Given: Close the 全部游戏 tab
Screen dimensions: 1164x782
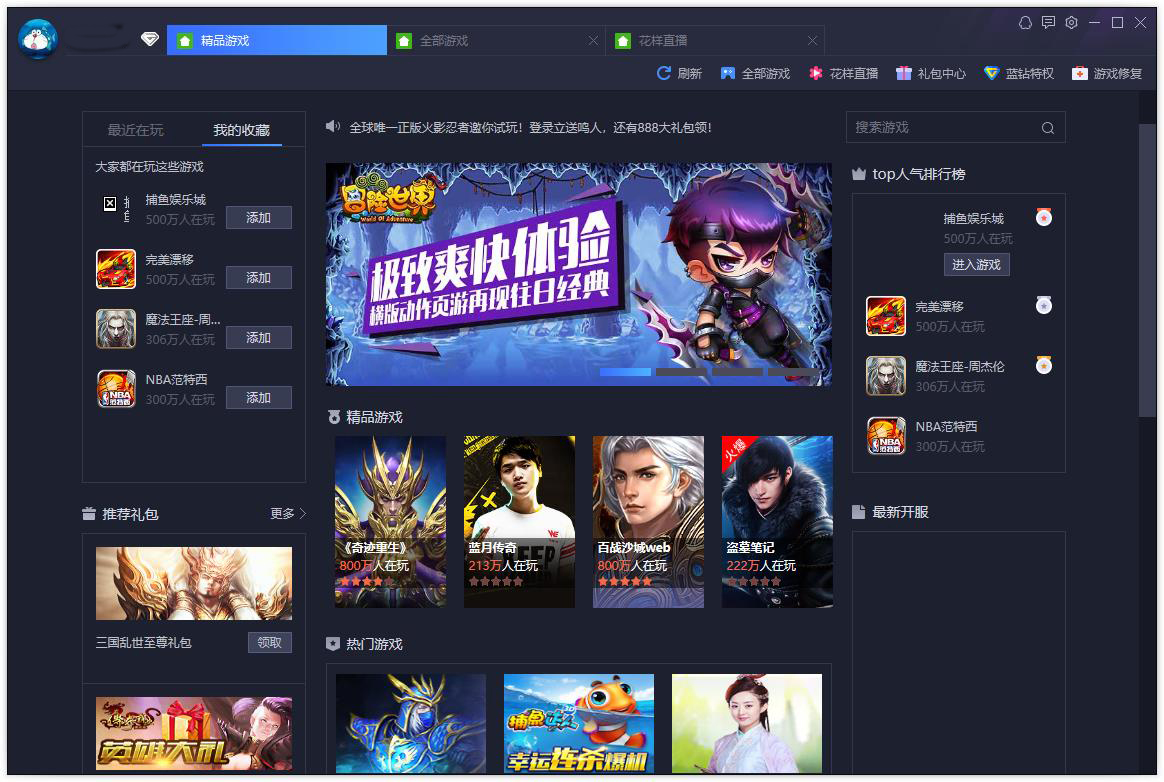Looking at the screenshot, I should click(593, 41).
